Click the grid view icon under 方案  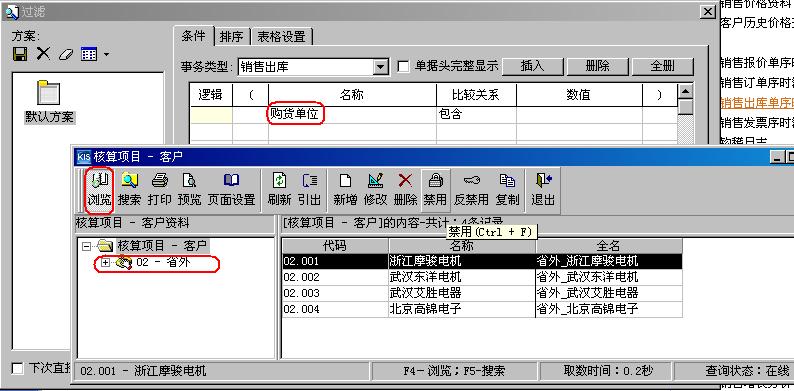pos(89,54)
